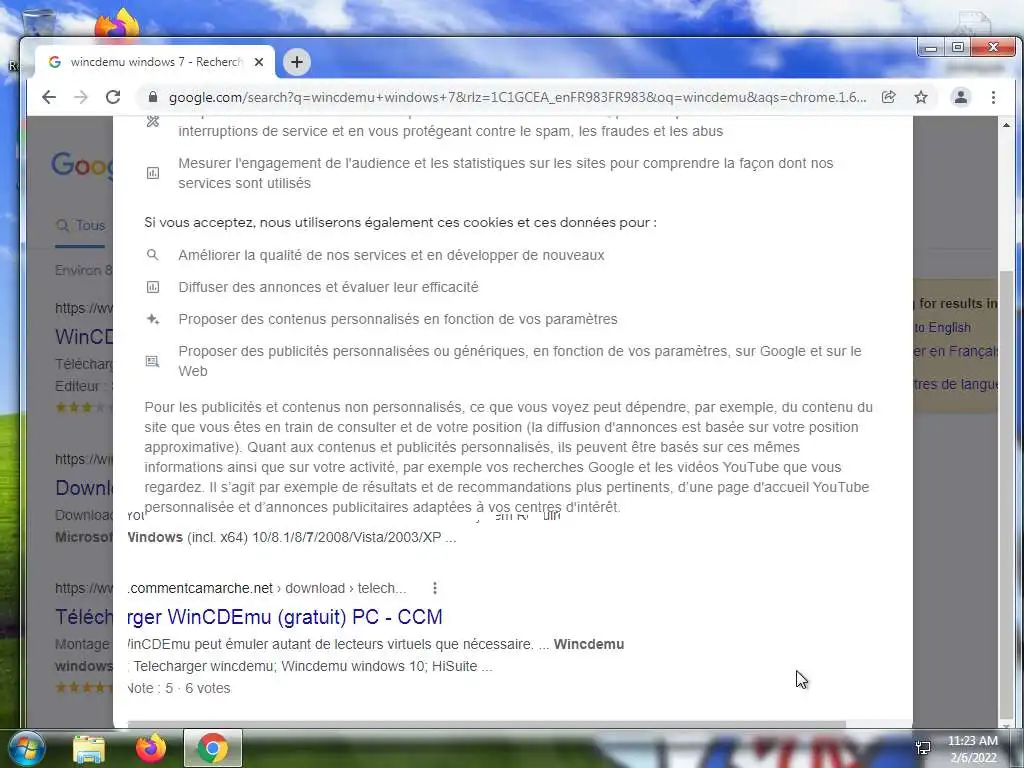Bookmark this page with the star icon

click(921, 97)
